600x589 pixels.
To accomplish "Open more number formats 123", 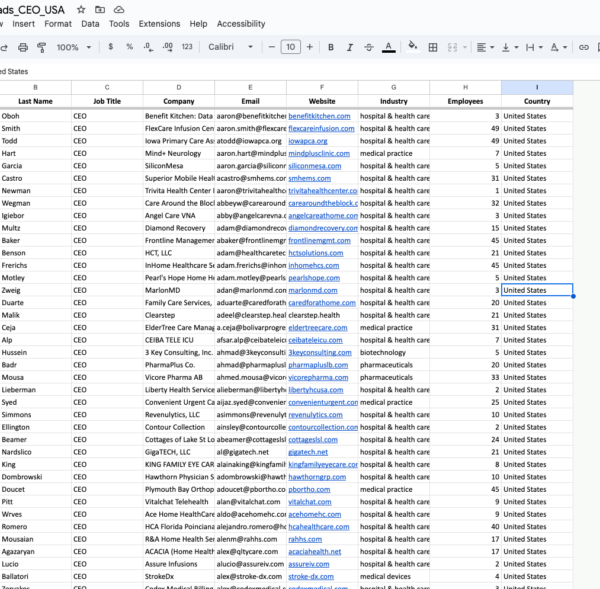I will [187, 47].
